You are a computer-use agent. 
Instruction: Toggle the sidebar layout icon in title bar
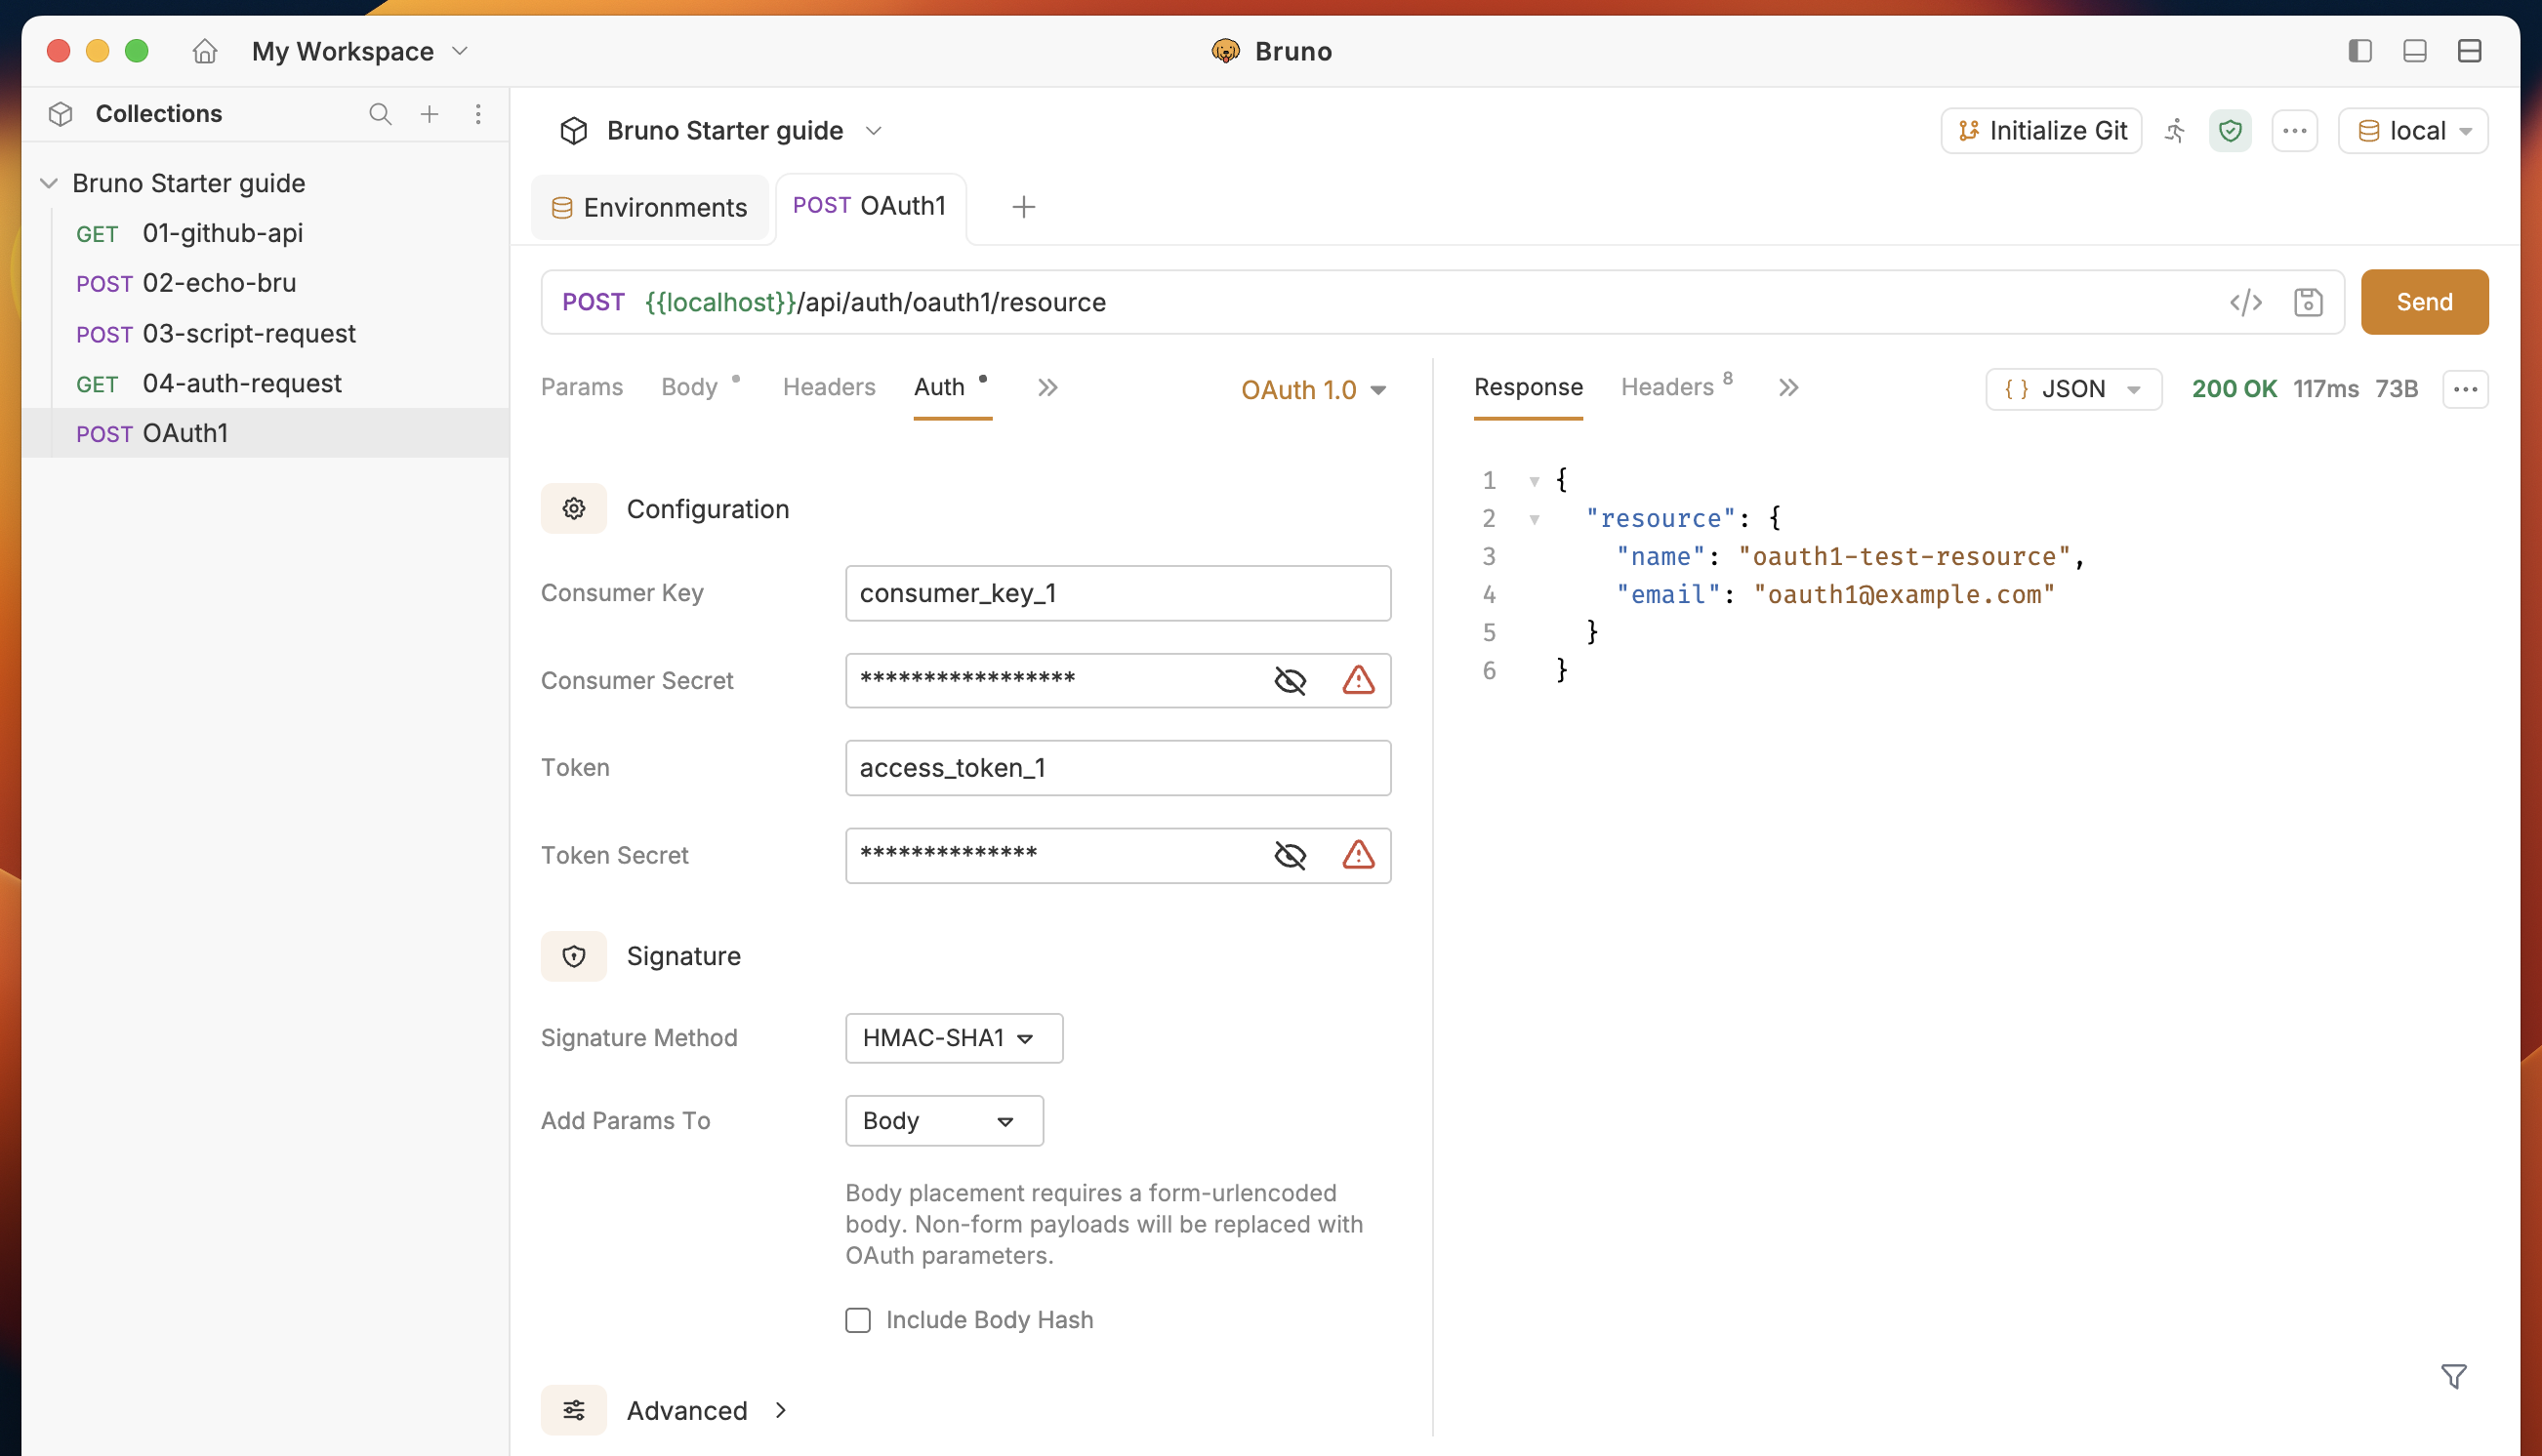click(2360, 51)
